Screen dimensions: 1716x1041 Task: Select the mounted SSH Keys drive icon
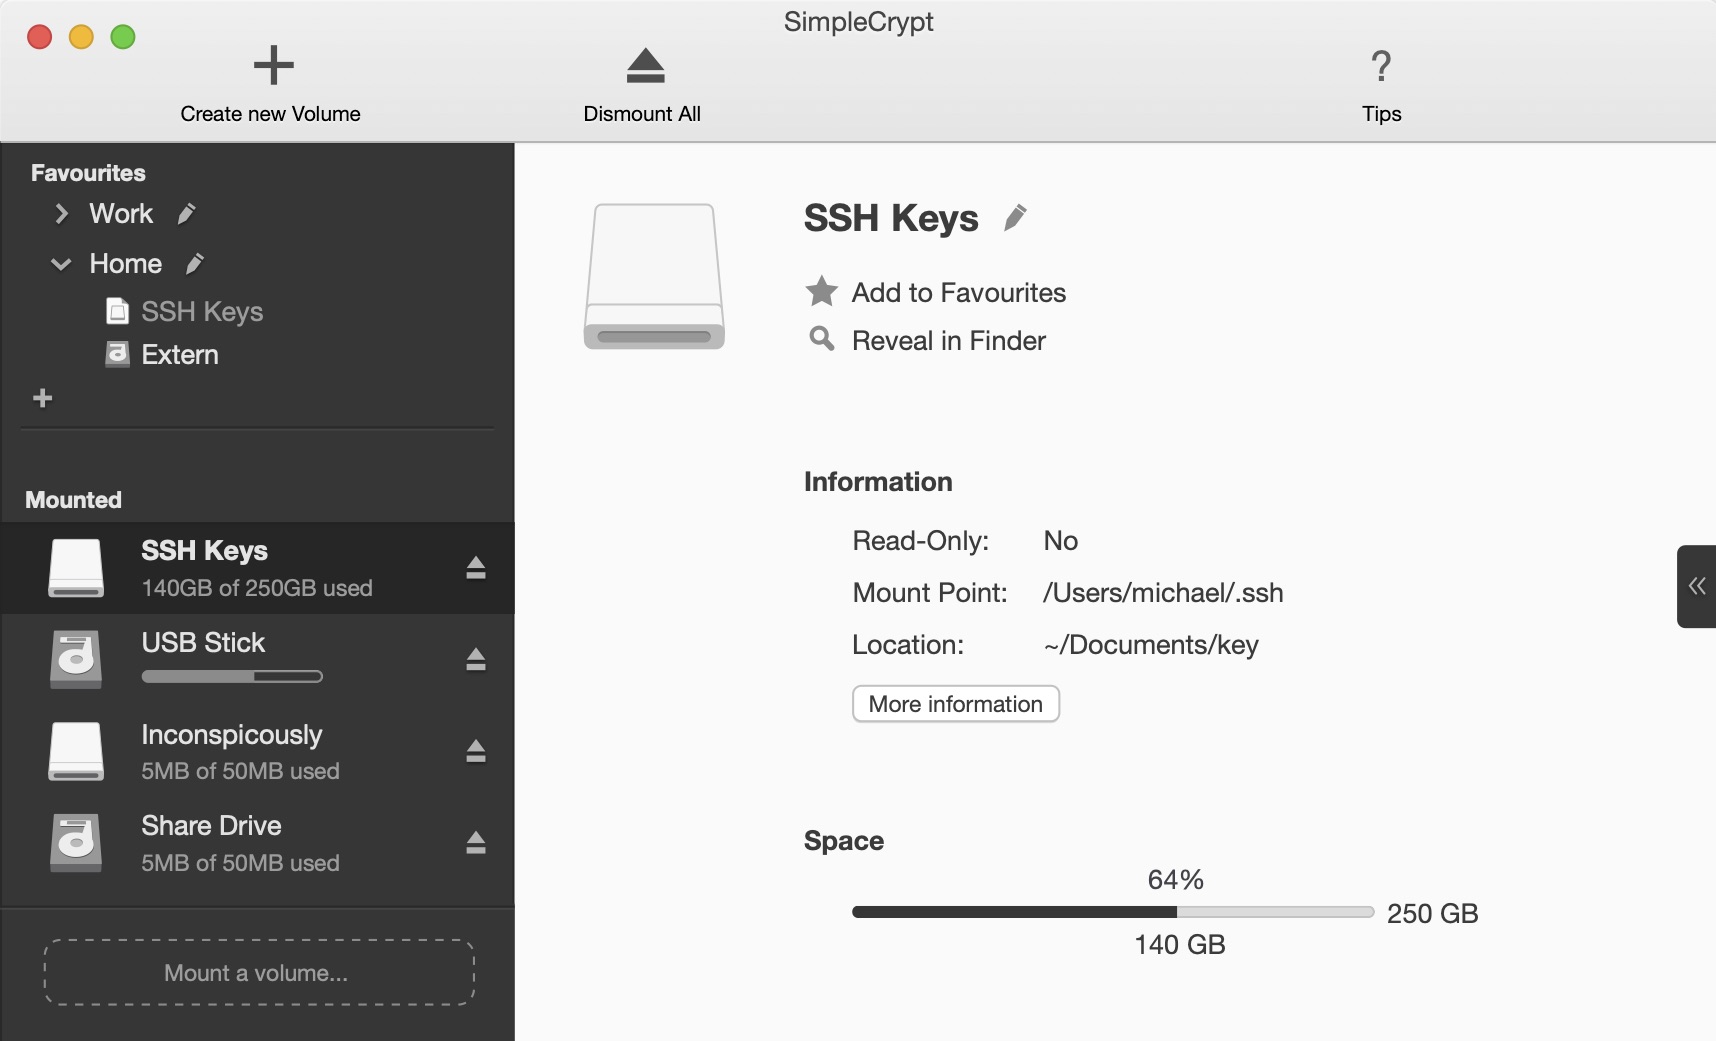click(76, 568)
